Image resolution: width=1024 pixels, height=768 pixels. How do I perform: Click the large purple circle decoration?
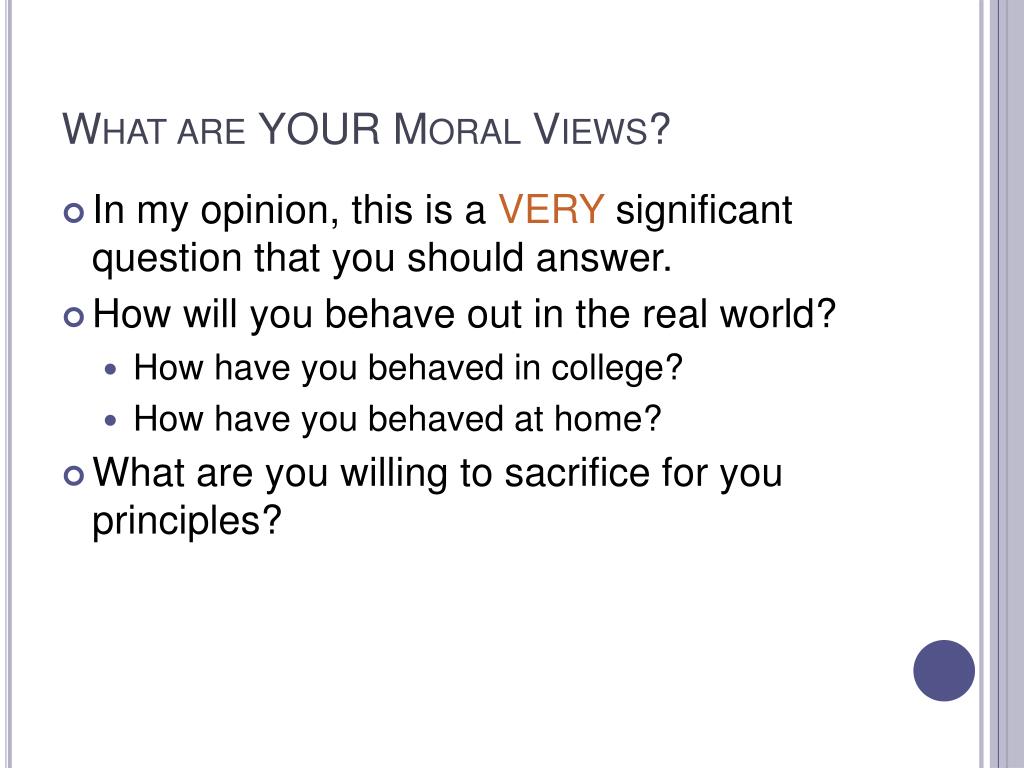click(944, 670)
